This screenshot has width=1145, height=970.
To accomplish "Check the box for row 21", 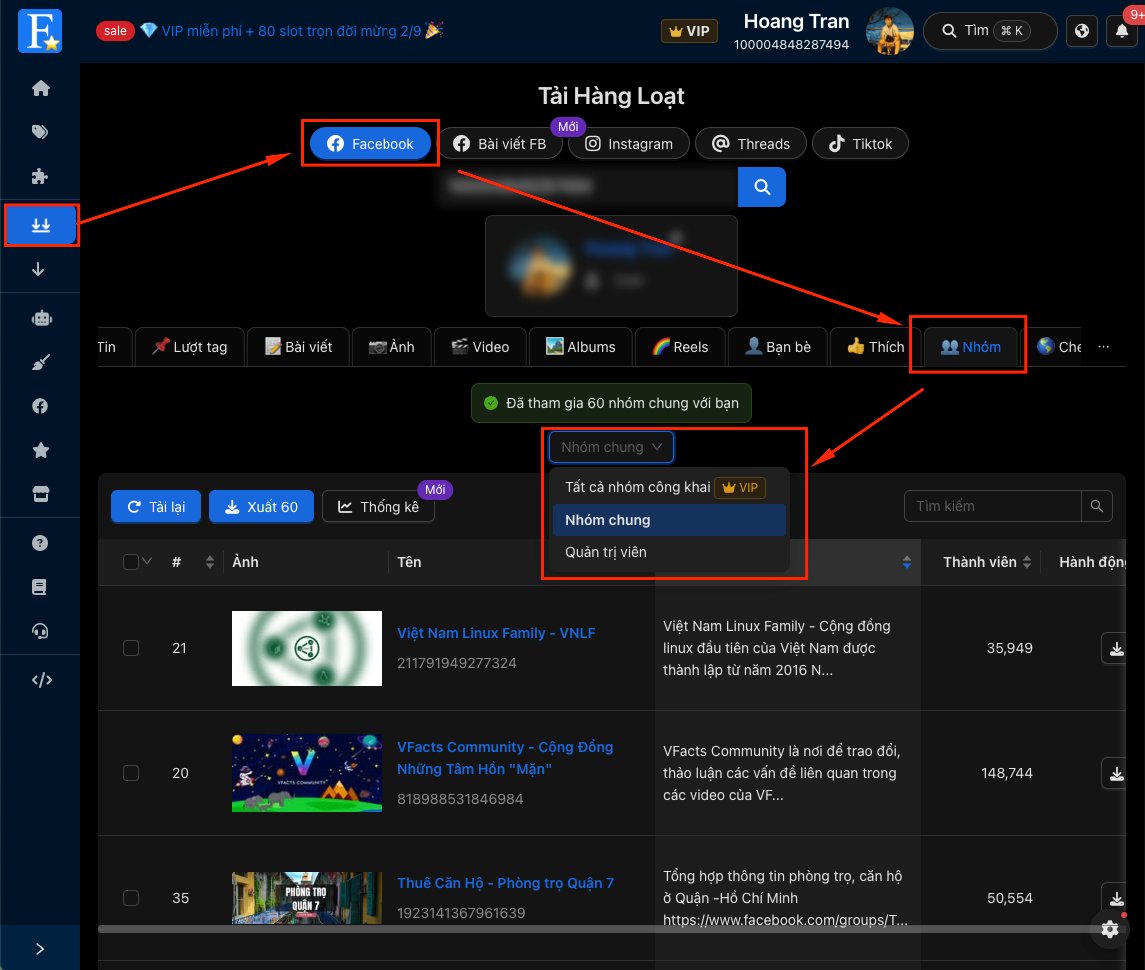I will point(131,648).
